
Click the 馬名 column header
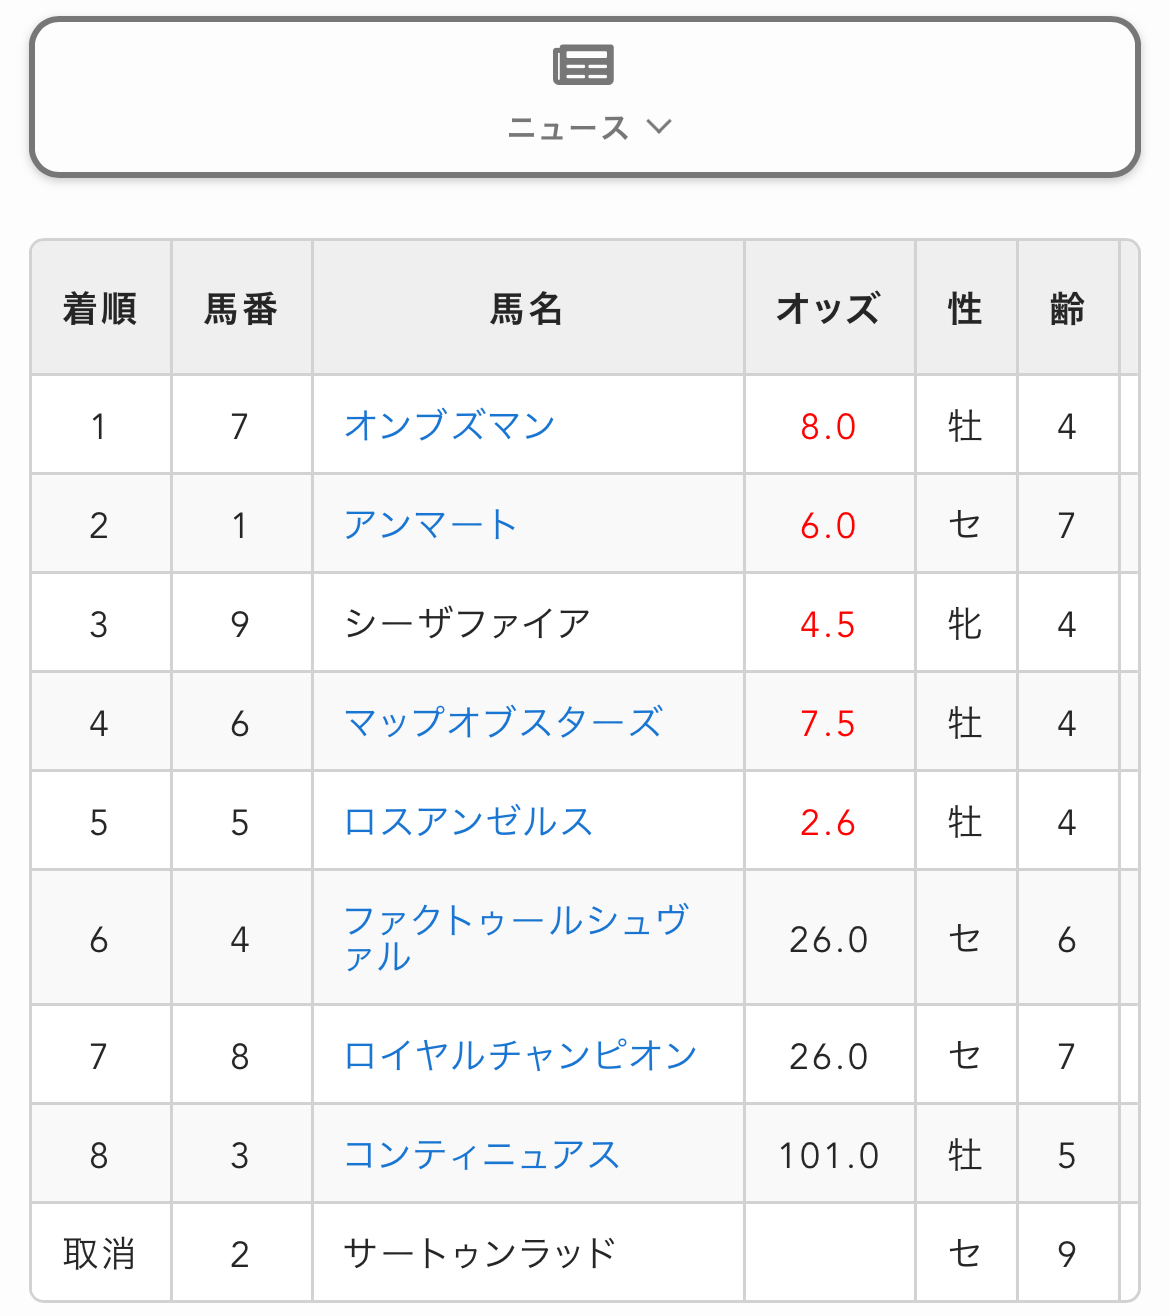(x=527, y=309)
